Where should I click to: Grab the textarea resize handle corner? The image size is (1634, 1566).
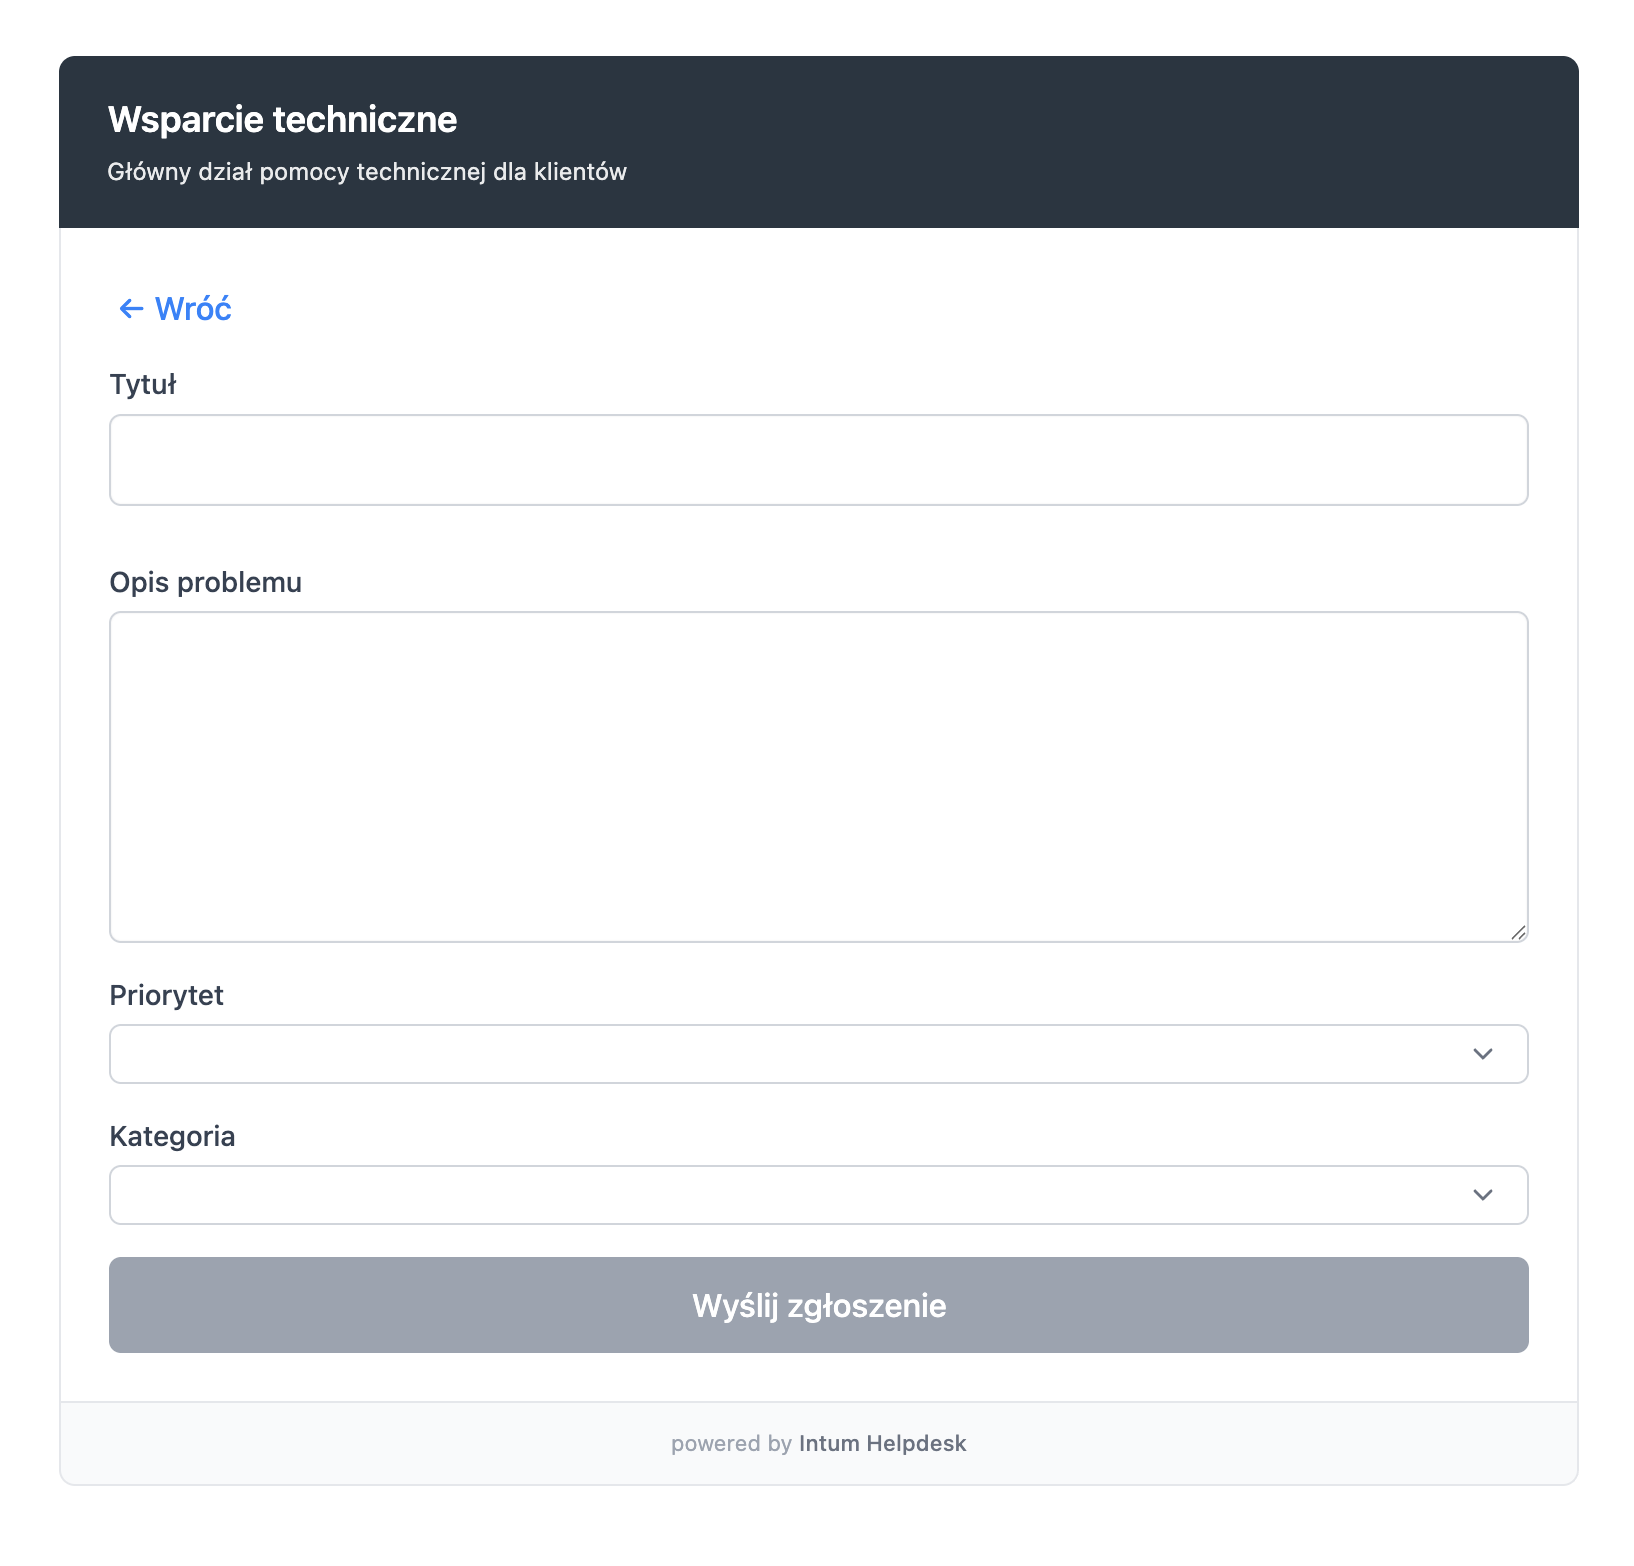(x=1518, y=933)
